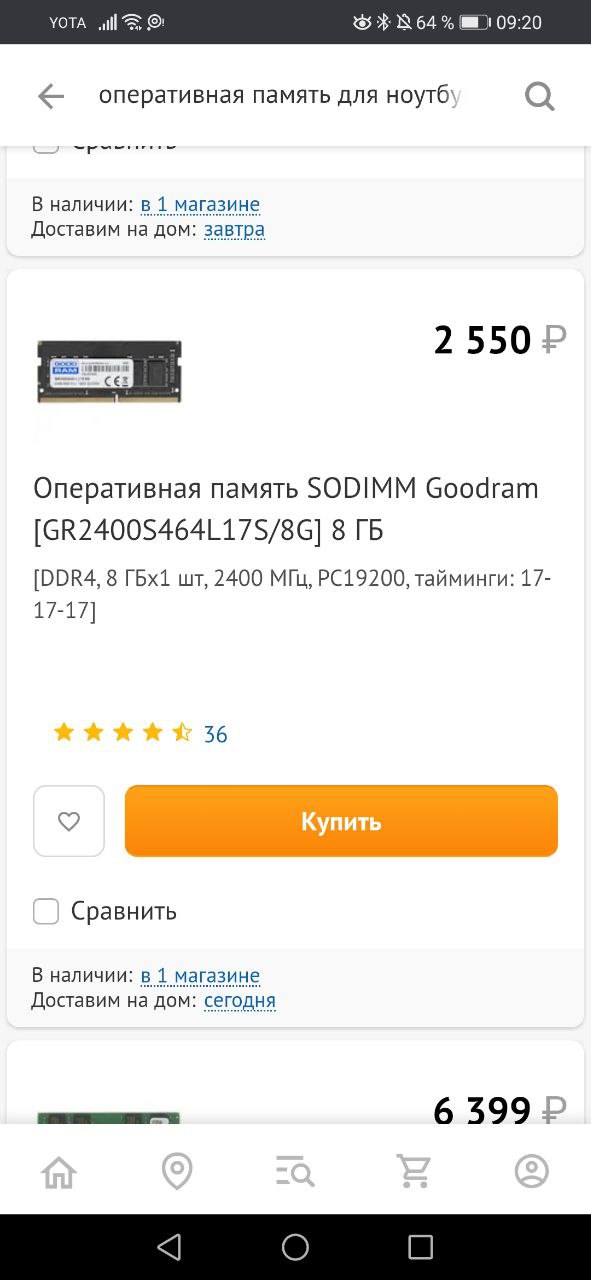Open the 'в 1 магазине' link under Goodram

click(200, 975)
